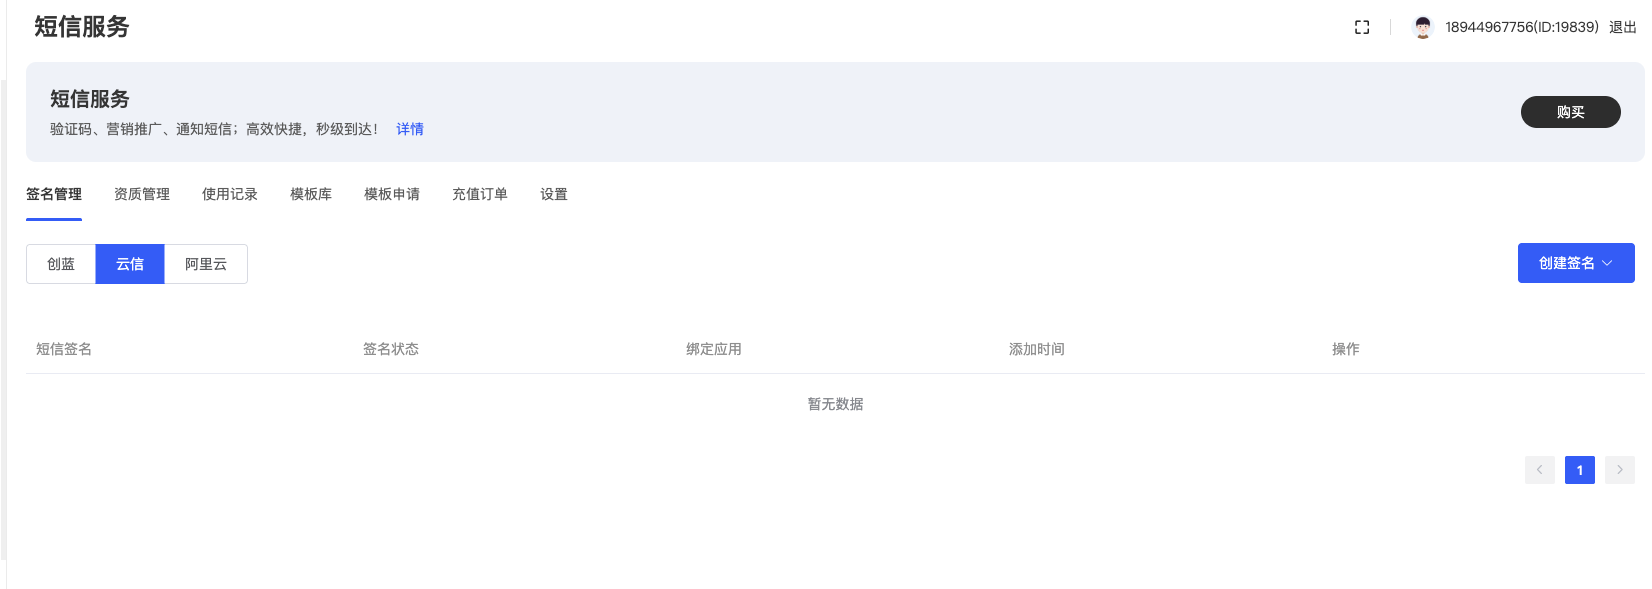
Task: Go to previous page arrow
Action: click(1540, 470)
